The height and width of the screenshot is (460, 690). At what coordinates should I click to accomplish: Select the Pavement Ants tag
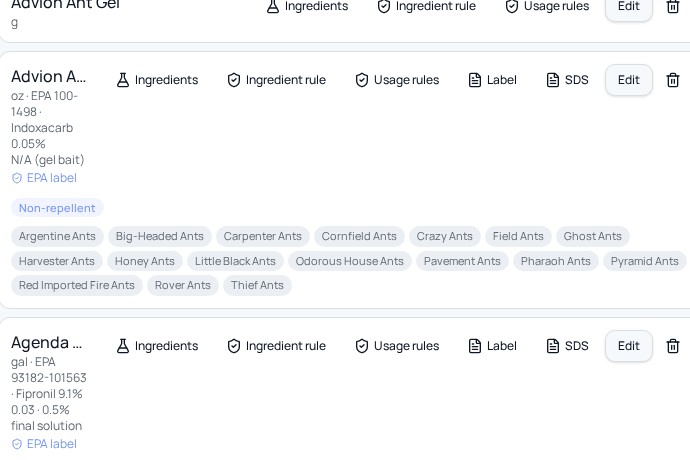point(462,261)
